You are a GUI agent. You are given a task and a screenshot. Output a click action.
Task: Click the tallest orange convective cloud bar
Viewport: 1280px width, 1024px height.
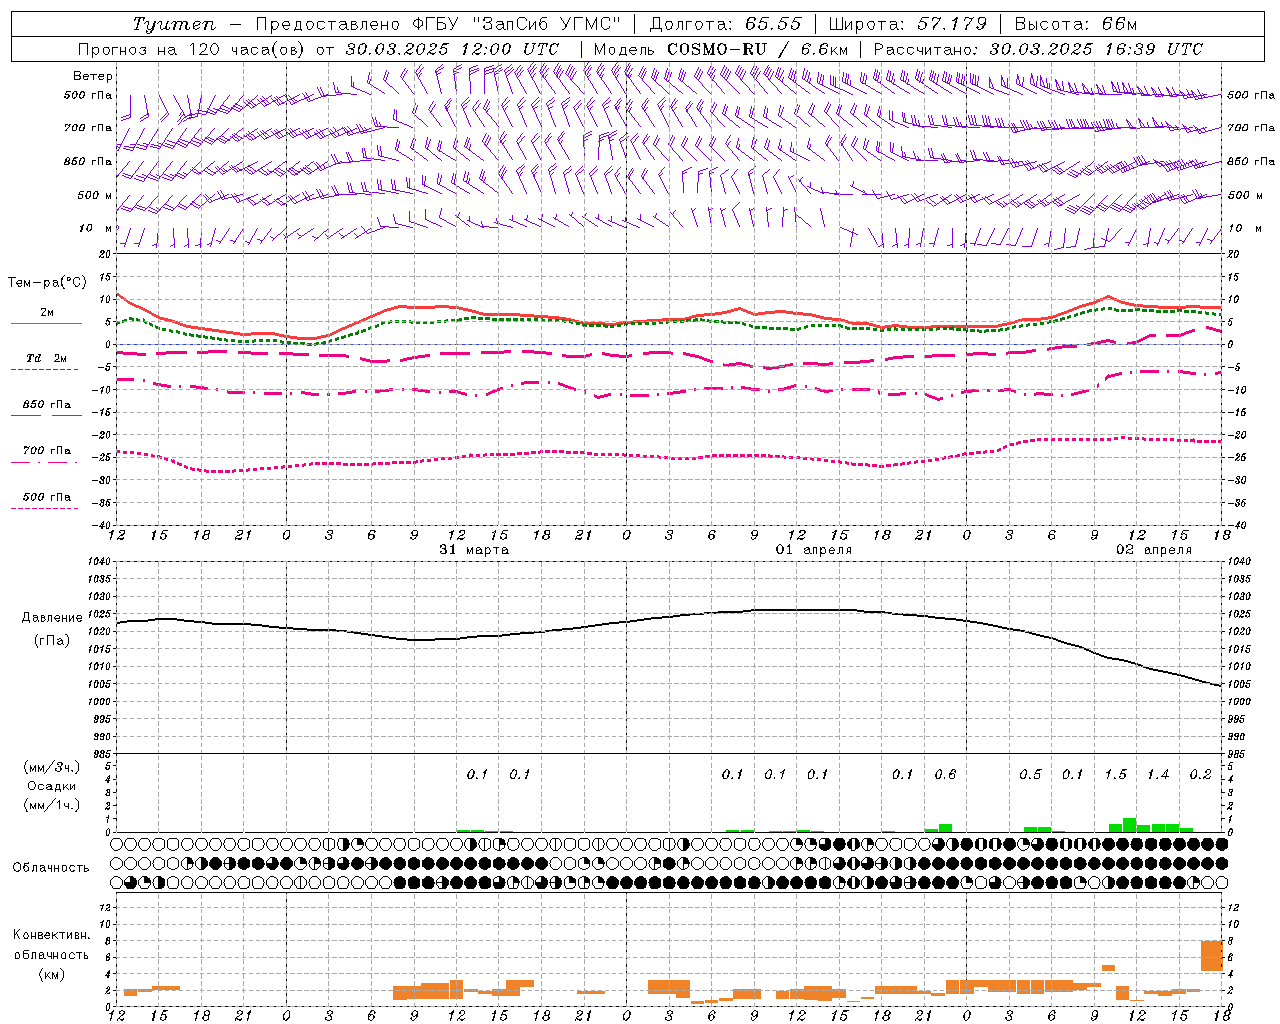(1212, 956)
